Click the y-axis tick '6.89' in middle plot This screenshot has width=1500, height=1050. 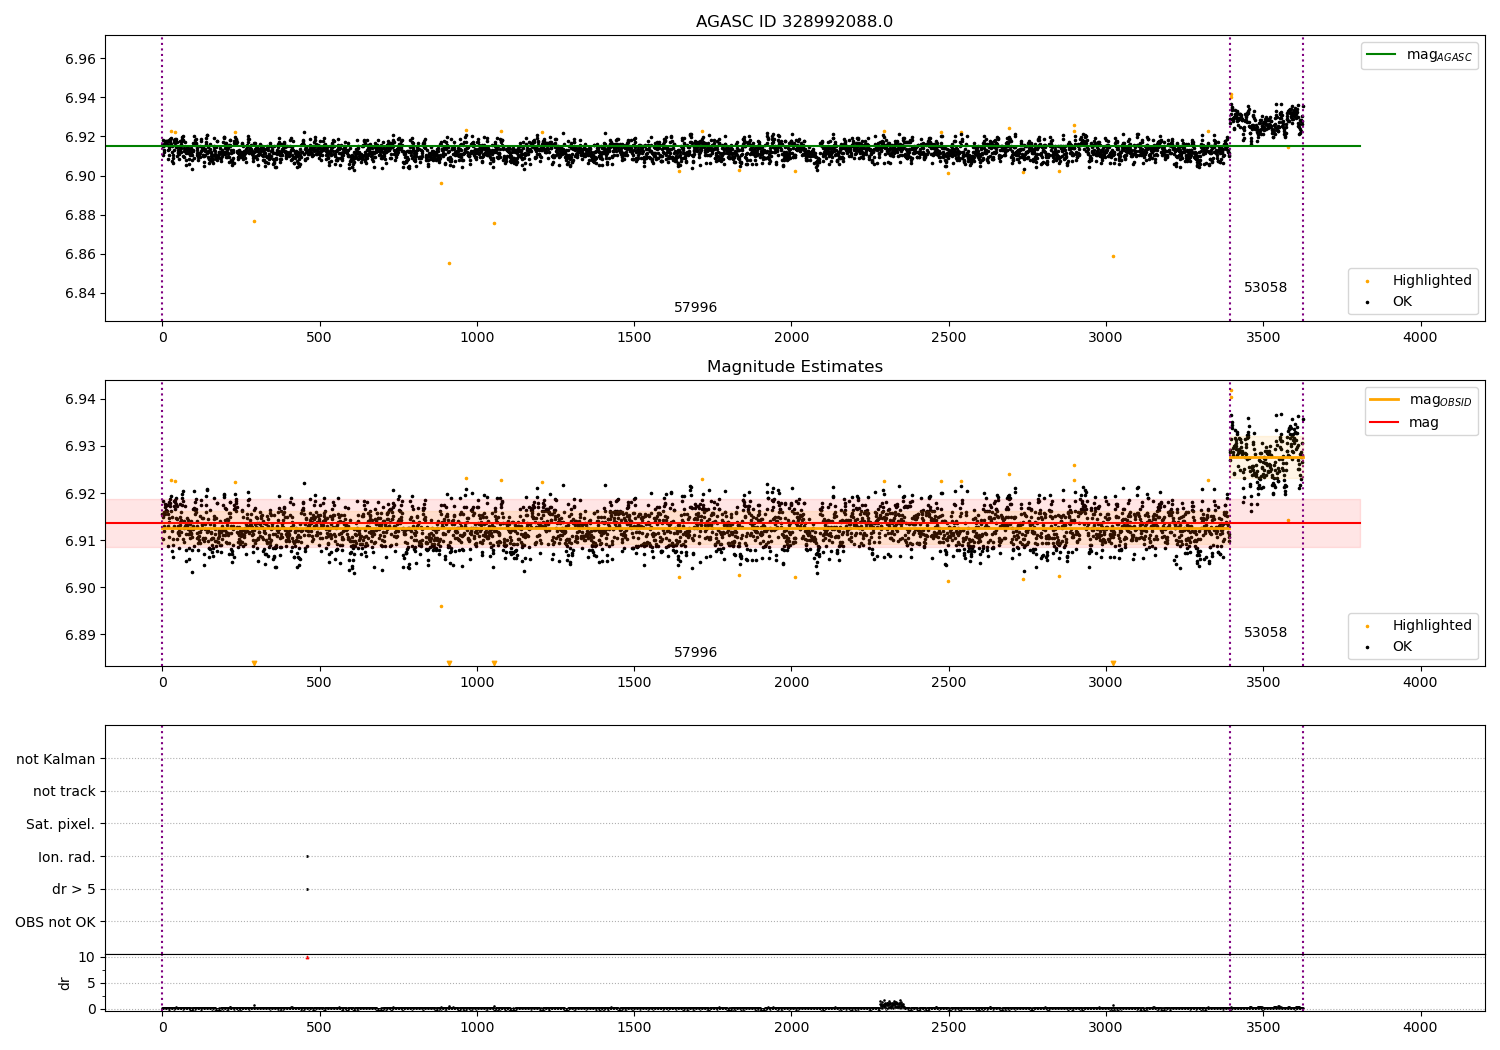[x=78, y=635]
